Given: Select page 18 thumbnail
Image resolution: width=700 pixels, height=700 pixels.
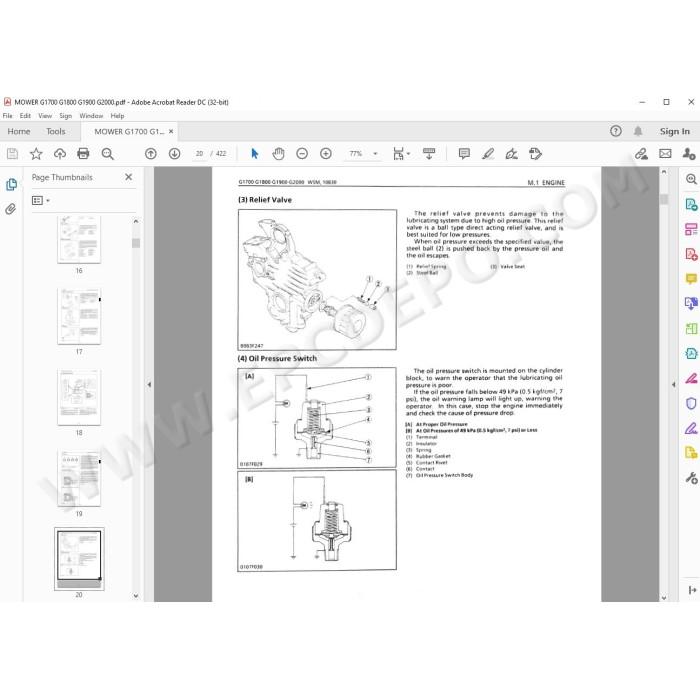Looking at the screenshot, I should [79, 397].
